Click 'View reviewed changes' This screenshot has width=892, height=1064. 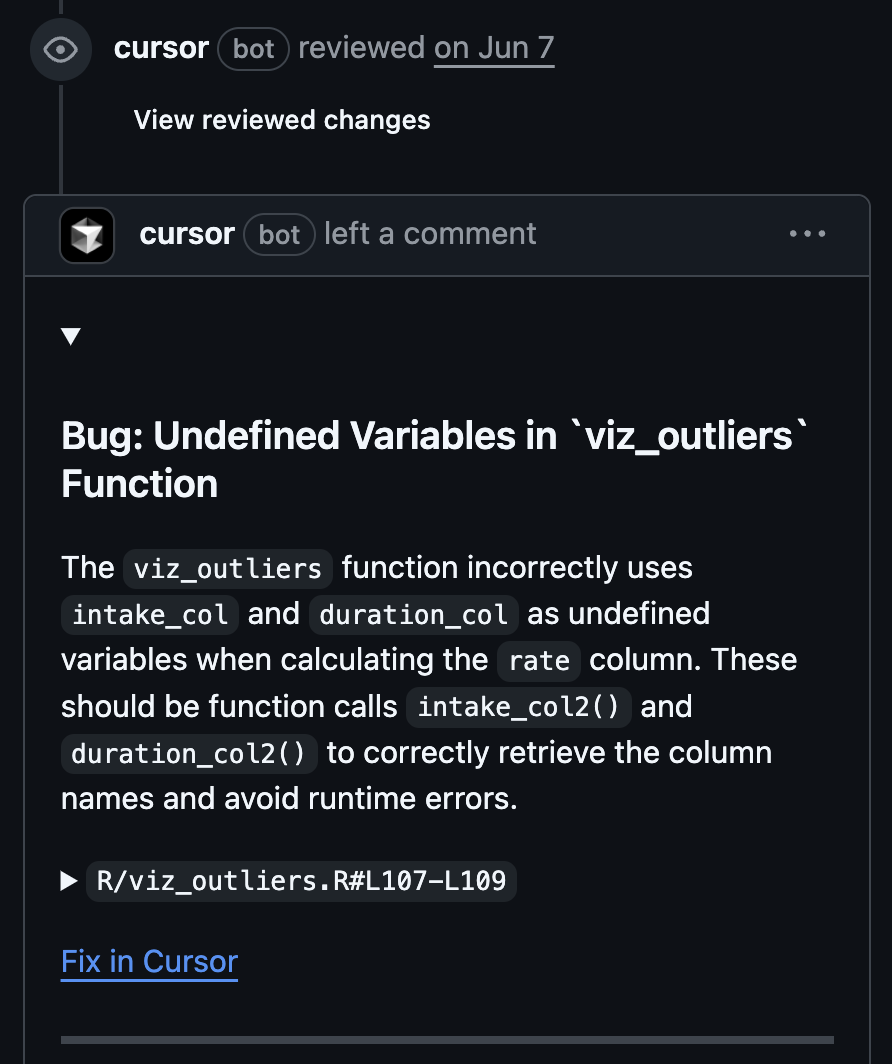[x=282, y=120]
